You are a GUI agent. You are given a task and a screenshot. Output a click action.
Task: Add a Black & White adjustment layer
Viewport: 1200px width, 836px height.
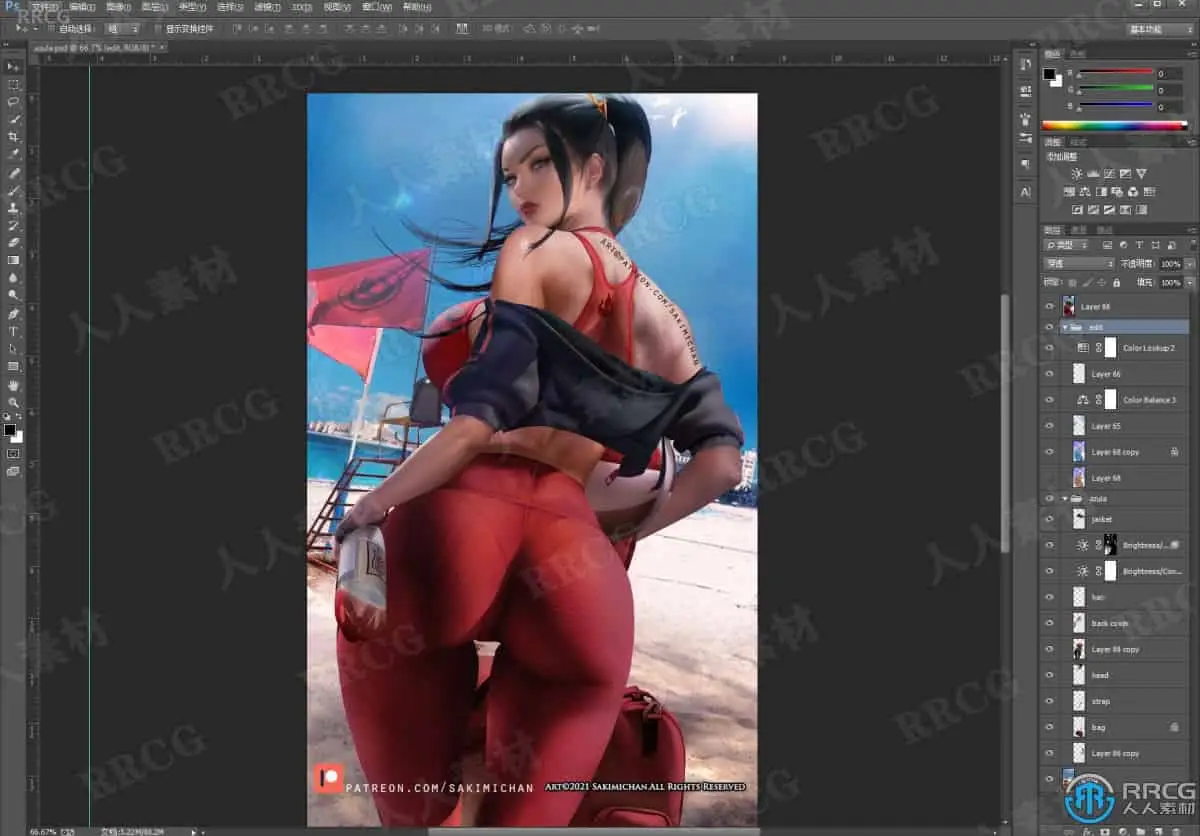pyautogui.click(x=1102, y=192)
